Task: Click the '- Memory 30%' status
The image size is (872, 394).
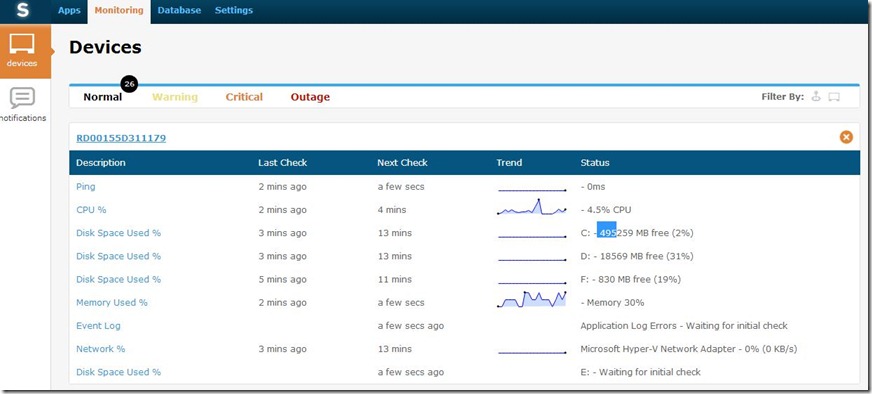Action: [612, 303]
